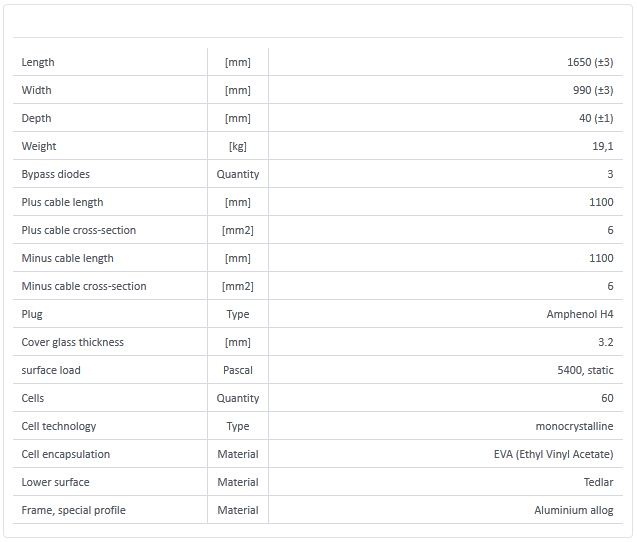This screenshot has width=637, height=542.
Task: Select the Amphenol H4 plug value
Action: click(x=580, y=314)
